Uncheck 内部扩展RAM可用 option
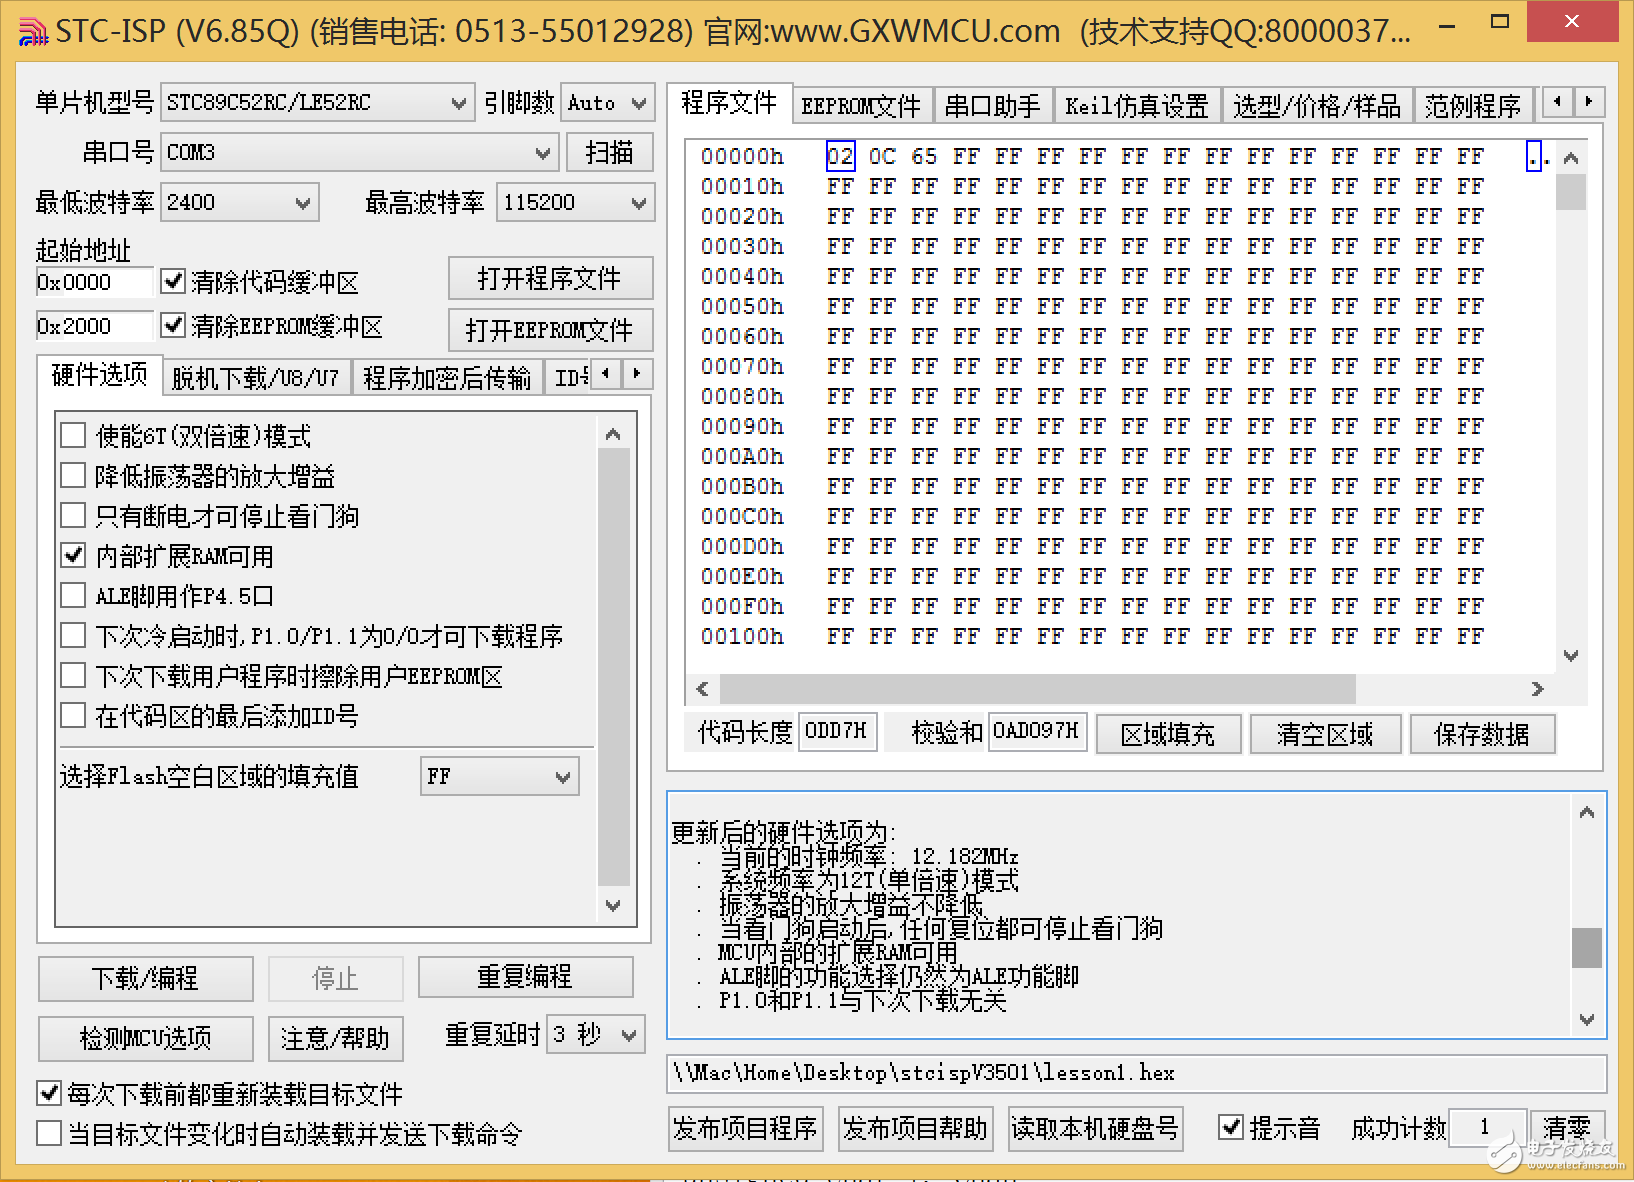This screenshot has width=1634, height=1182. click(x=73, y=555)
